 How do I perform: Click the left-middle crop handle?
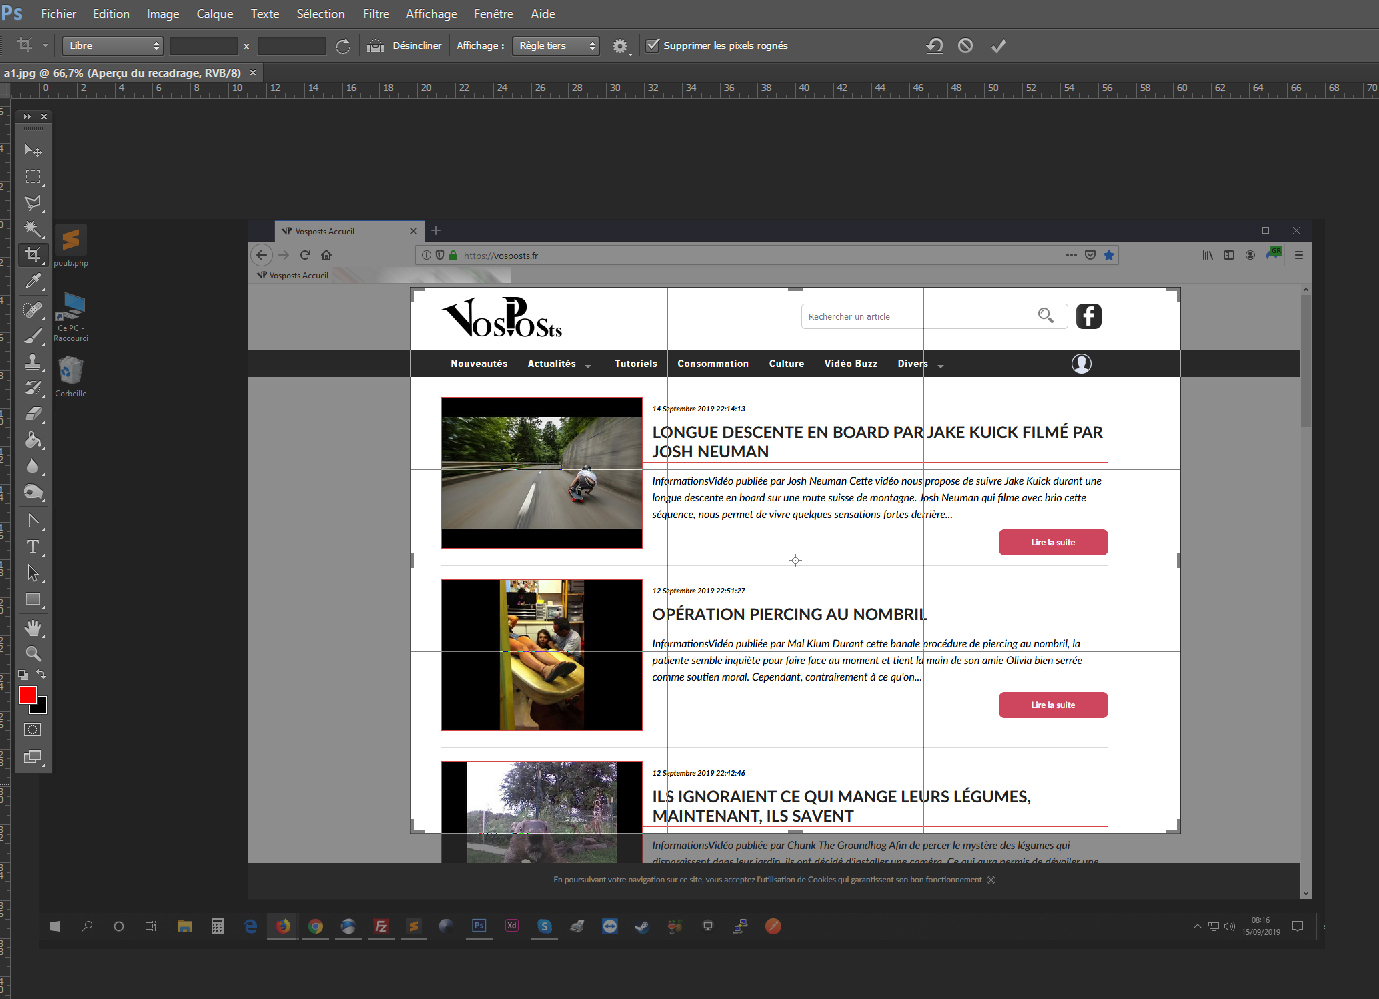[412, 561]
